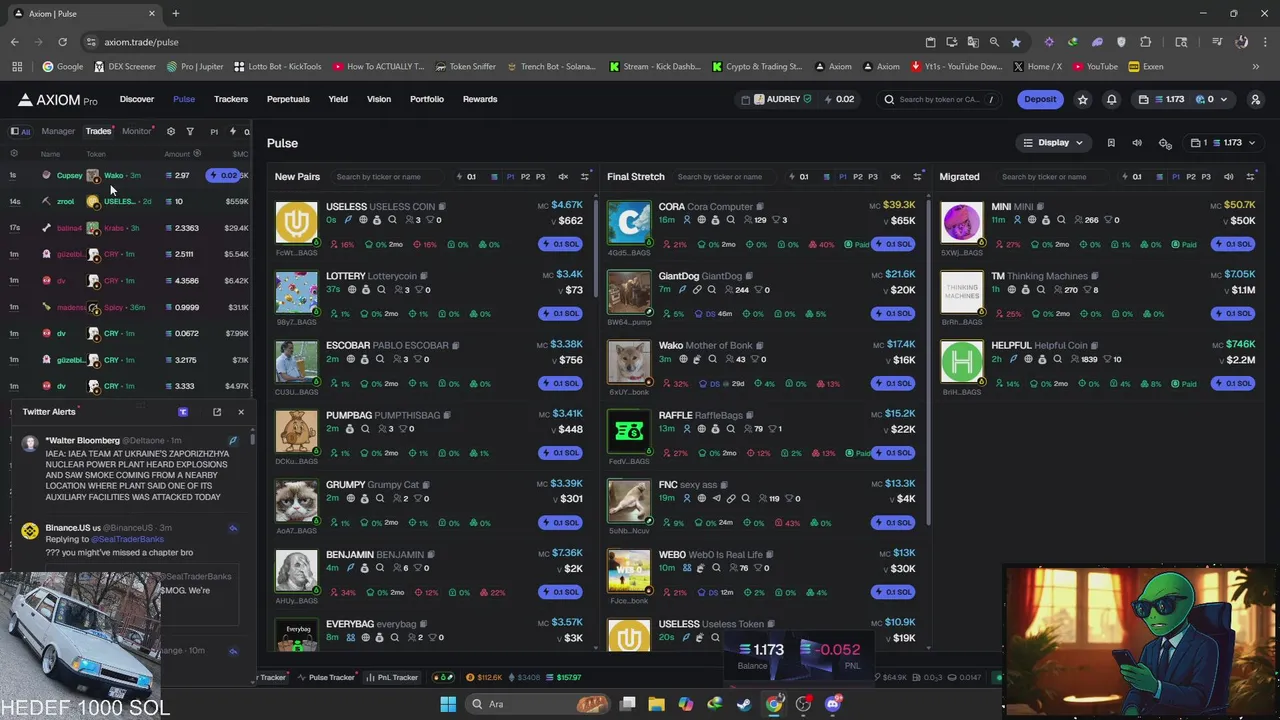This screenshot has width=1280, height=720.
Task: Close the Twitter Alerts panel
Action: 241,412
